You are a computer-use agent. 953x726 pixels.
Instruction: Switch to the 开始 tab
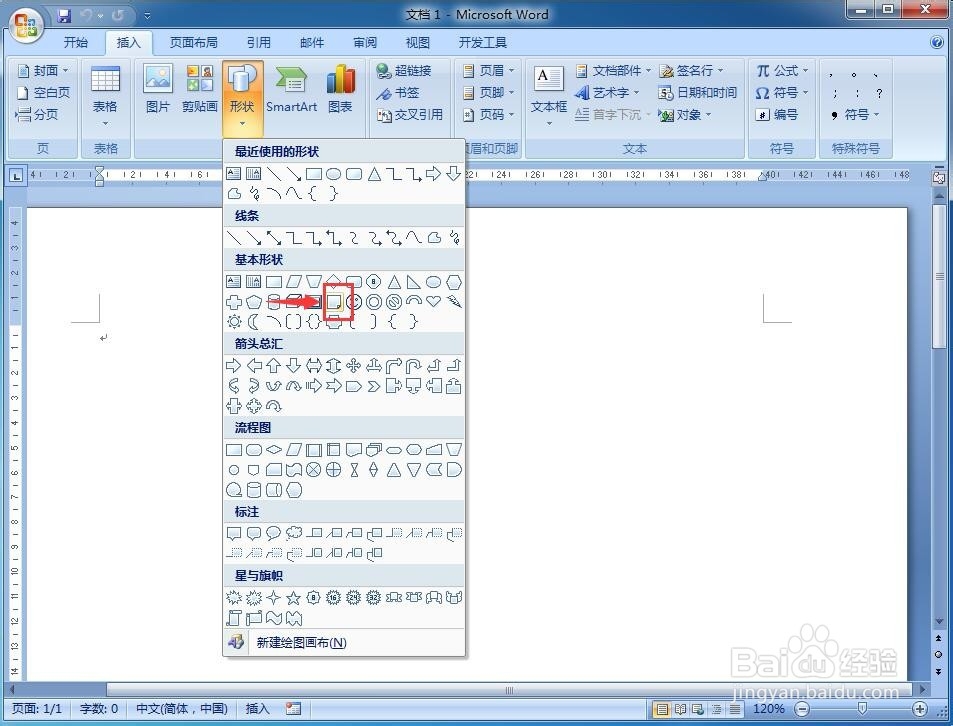(x=76, y=42)
